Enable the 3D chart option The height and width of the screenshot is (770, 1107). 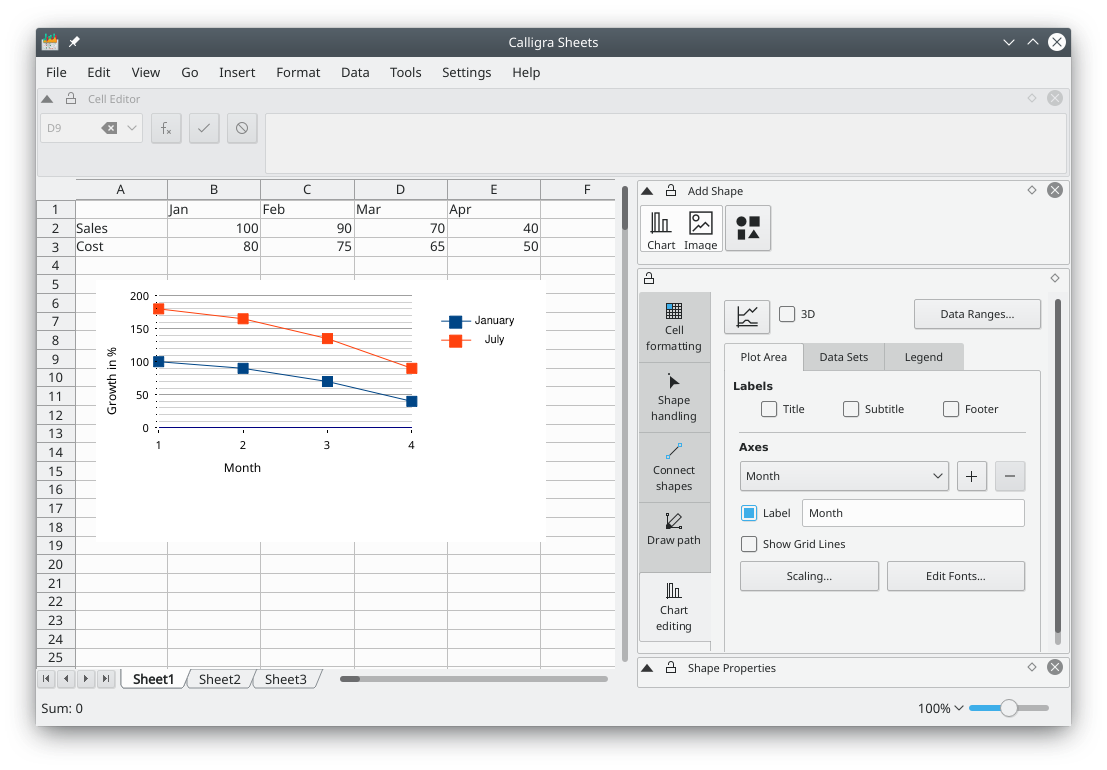[x=788, y=313]
